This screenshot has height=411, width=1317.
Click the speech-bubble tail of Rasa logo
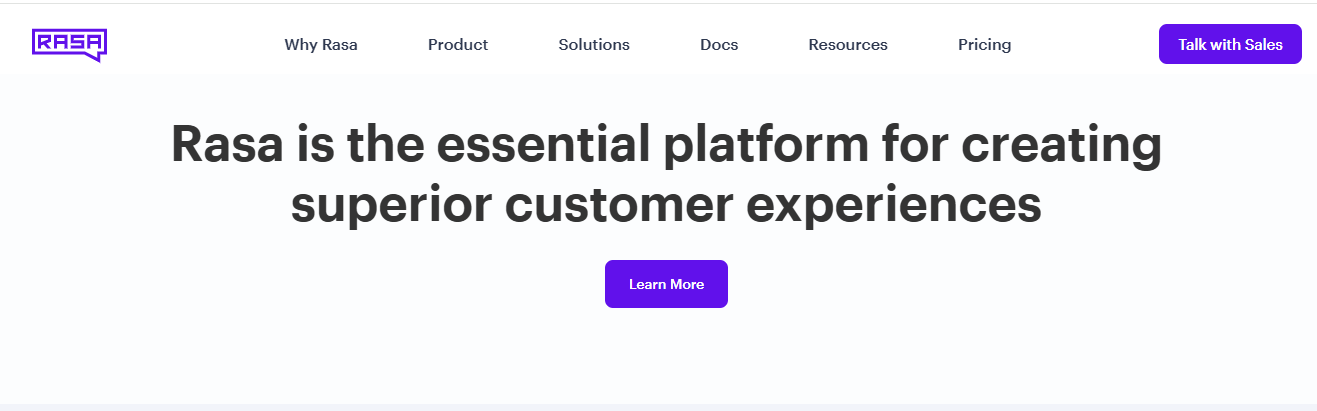pyautogui.click(x=95, y=57)
